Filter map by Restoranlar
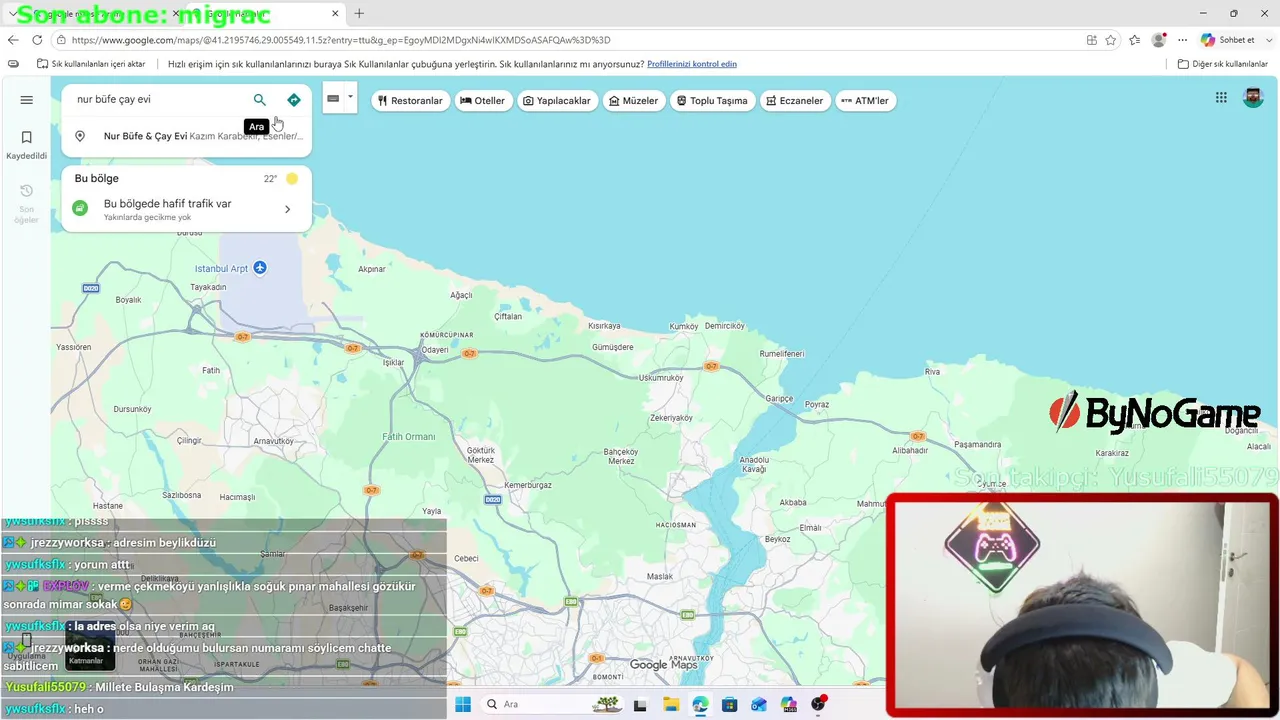Screen dimensions: 1280x720 (410, 101)
